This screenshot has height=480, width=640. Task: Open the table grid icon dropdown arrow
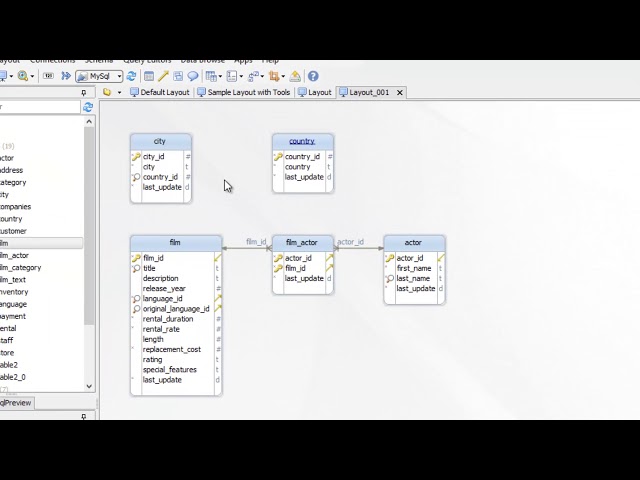tap(220, 76)
